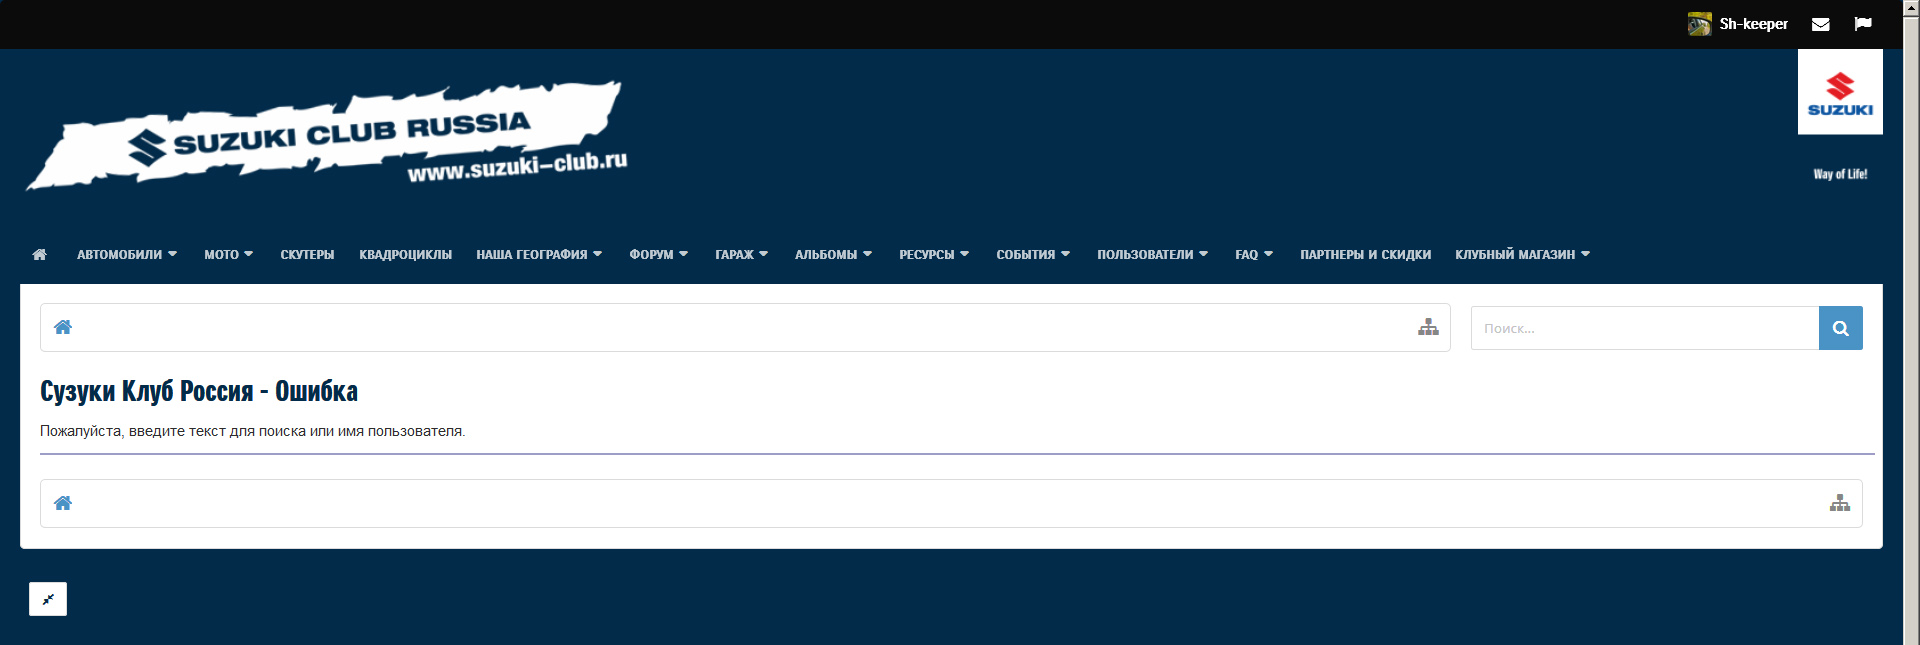Open Партнеры и скидки page
Image resolution: width=1920 pixels, height=645 pixels.
(x=1365, y=254)
